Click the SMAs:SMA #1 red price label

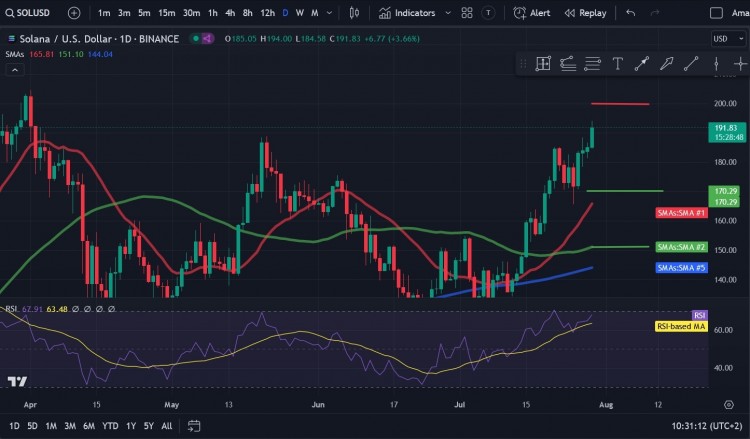(x=681, y=213)
